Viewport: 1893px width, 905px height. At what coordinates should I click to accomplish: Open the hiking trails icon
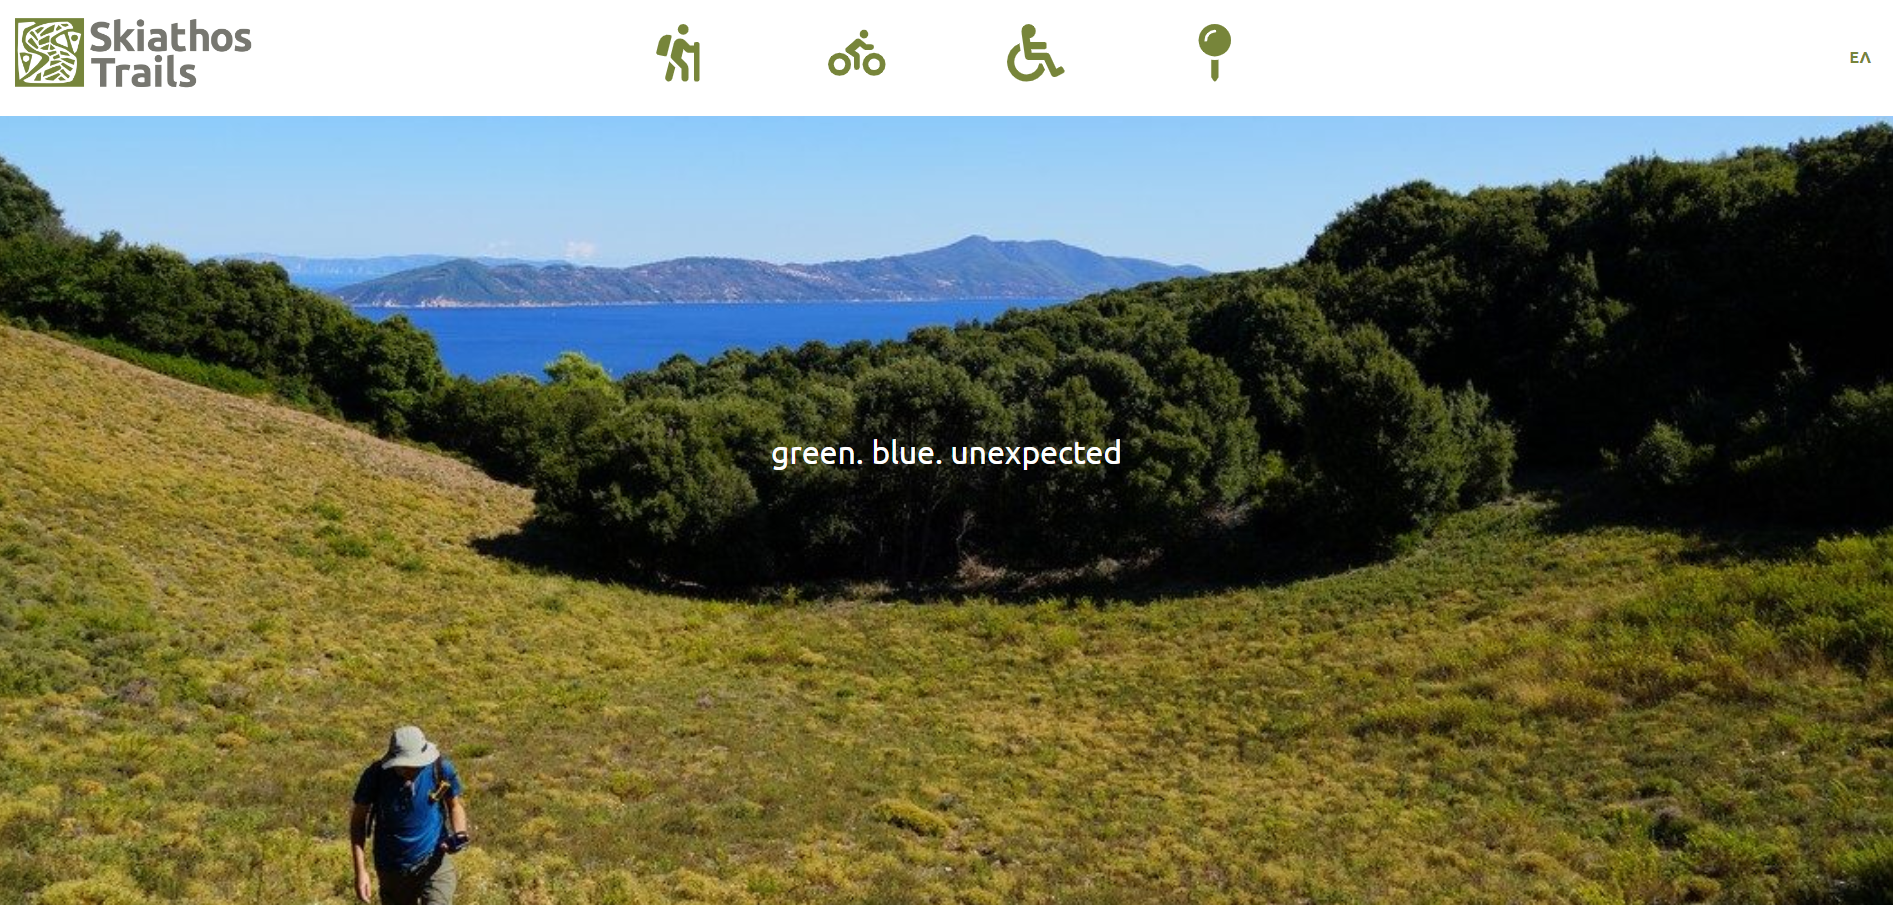pos(678,53)
